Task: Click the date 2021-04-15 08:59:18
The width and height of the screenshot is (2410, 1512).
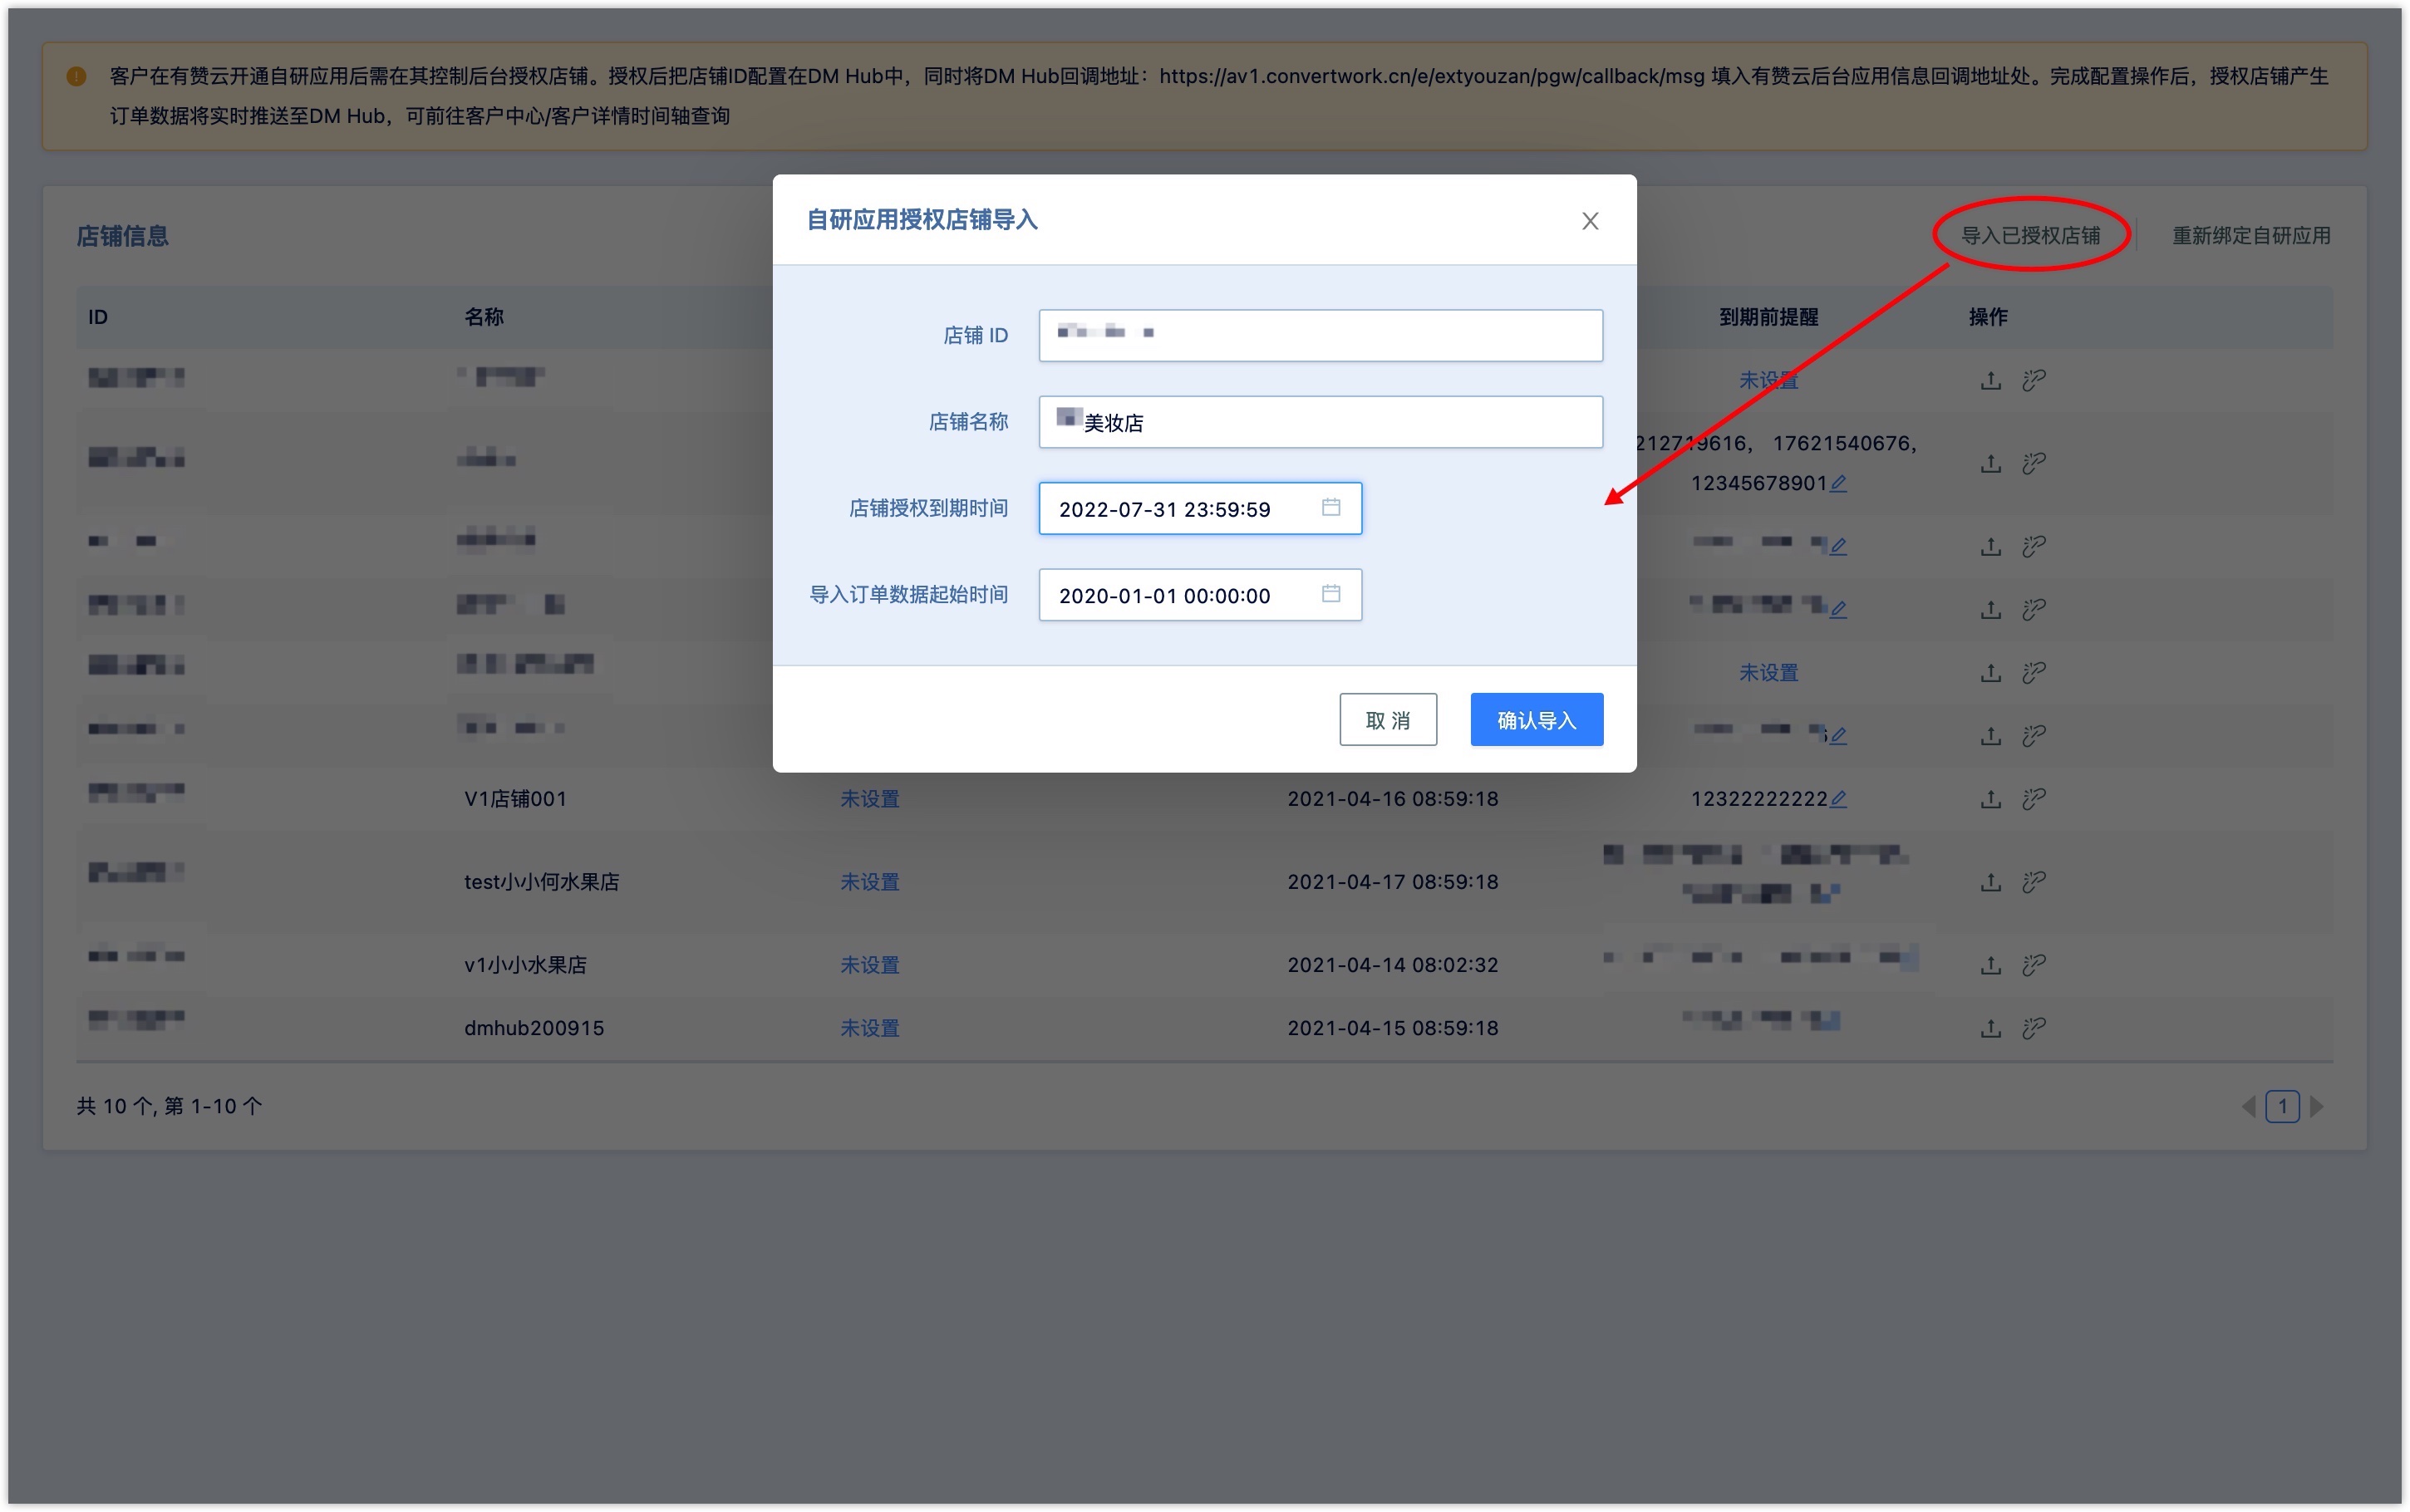Action: 1392,1028
